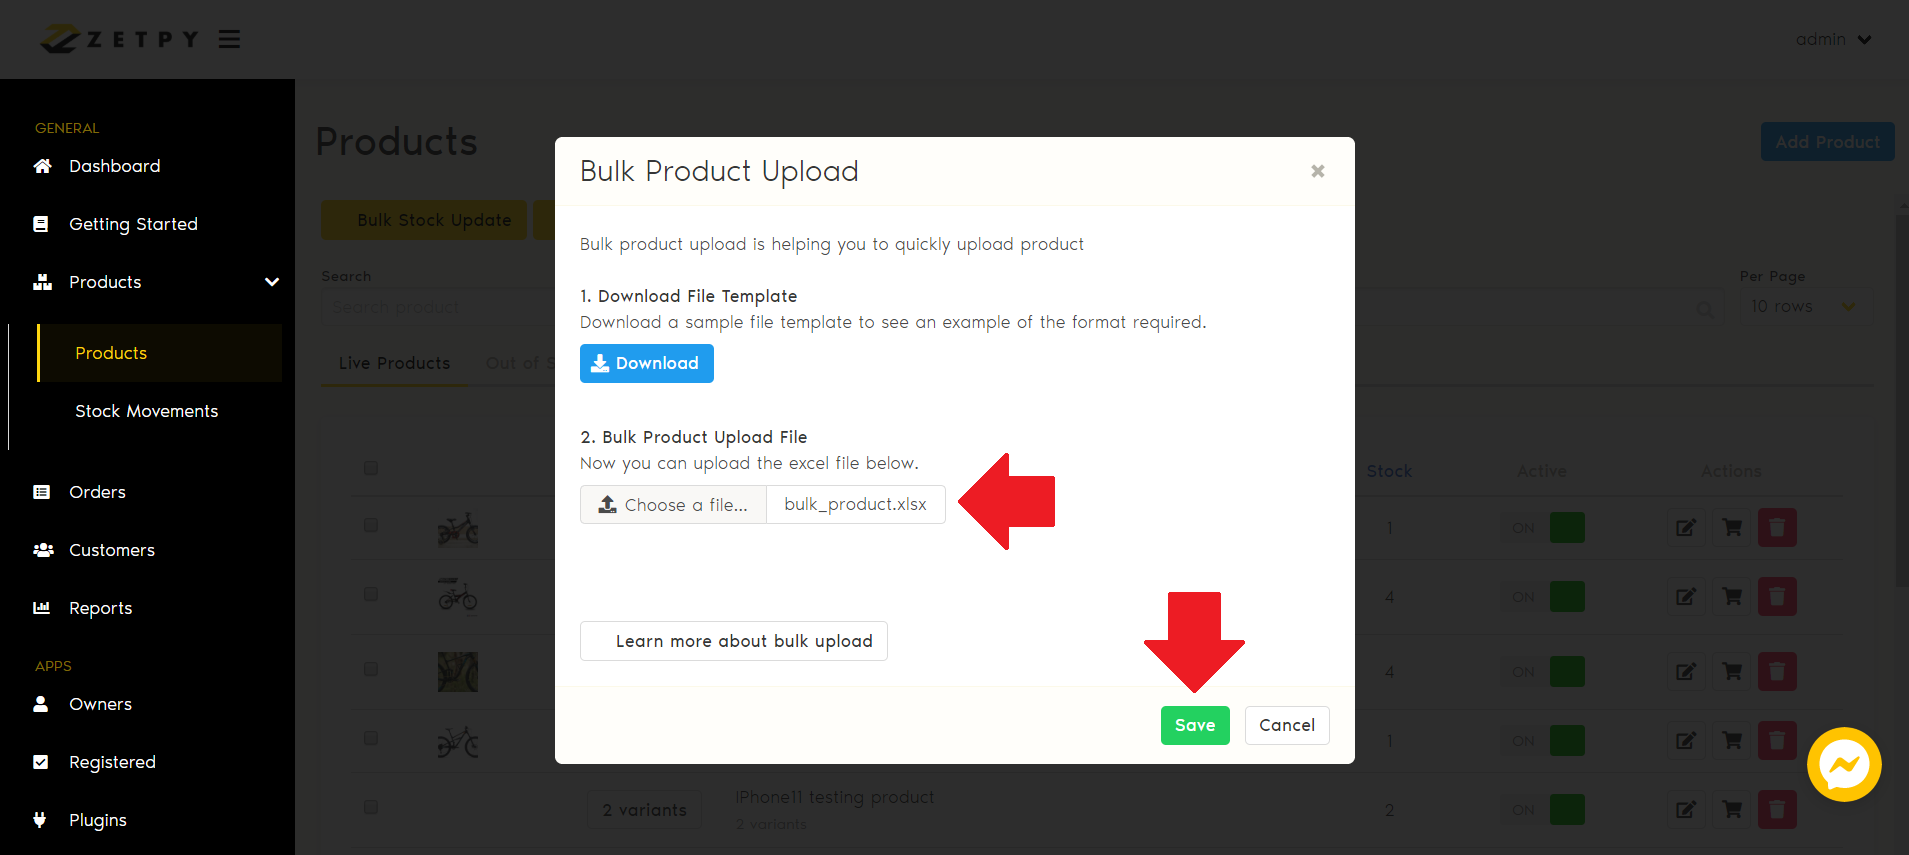
Task: Click the red delete icon in first product row
Action: click(1777, 527)
